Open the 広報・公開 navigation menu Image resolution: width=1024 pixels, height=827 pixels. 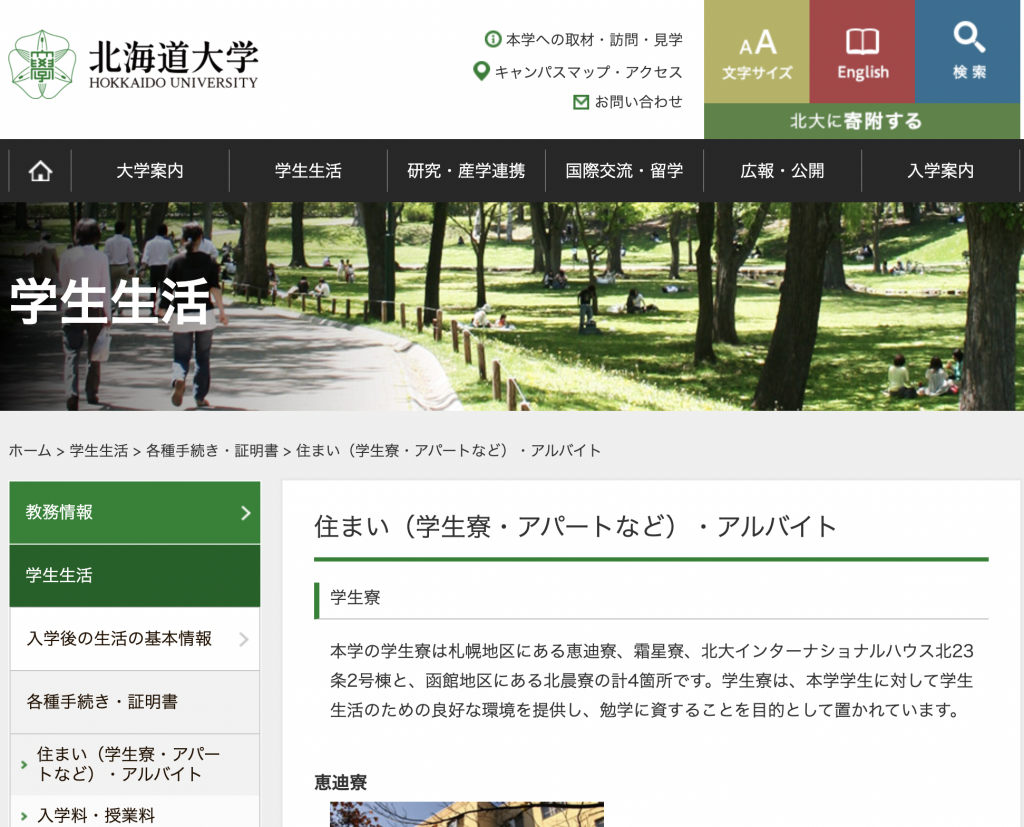pyautogui.click(x=782, y=171)
